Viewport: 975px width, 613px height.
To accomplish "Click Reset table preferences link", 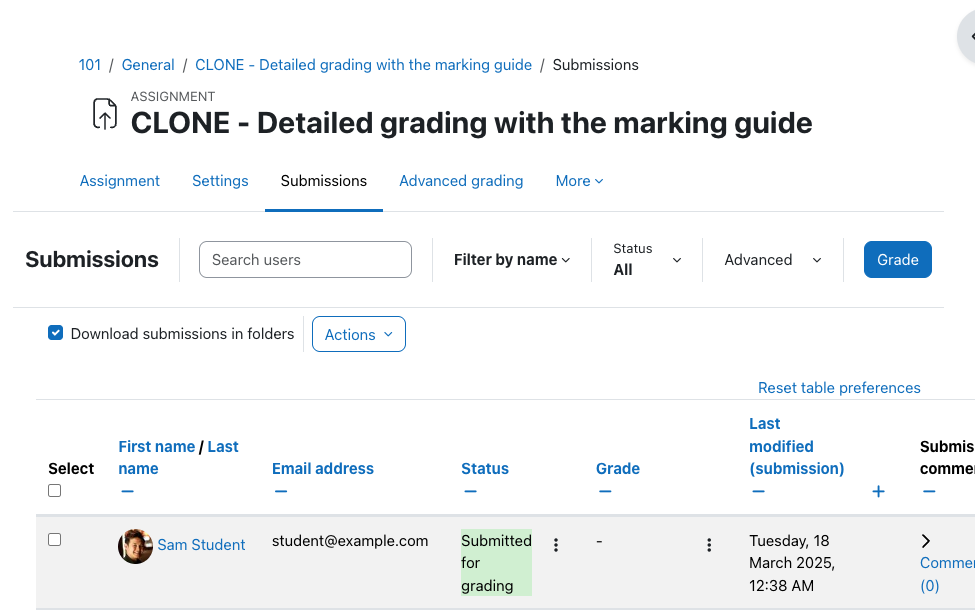I will pos(839,388).
